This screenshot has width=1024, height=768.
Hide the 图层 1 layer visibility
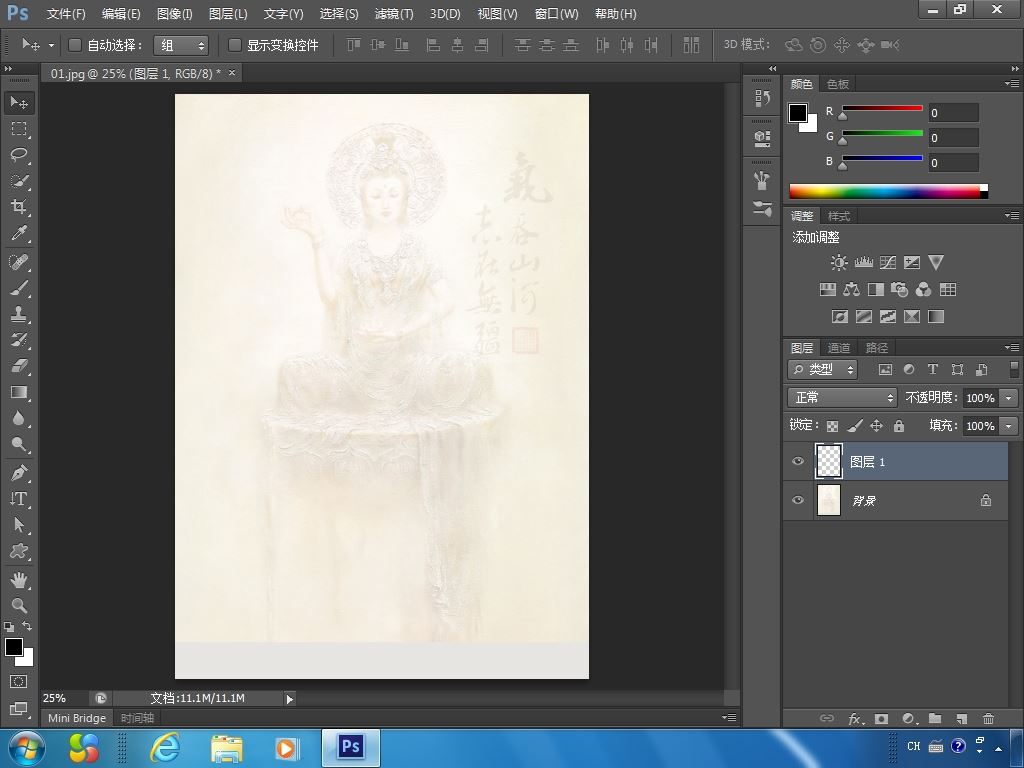(797, 461)
